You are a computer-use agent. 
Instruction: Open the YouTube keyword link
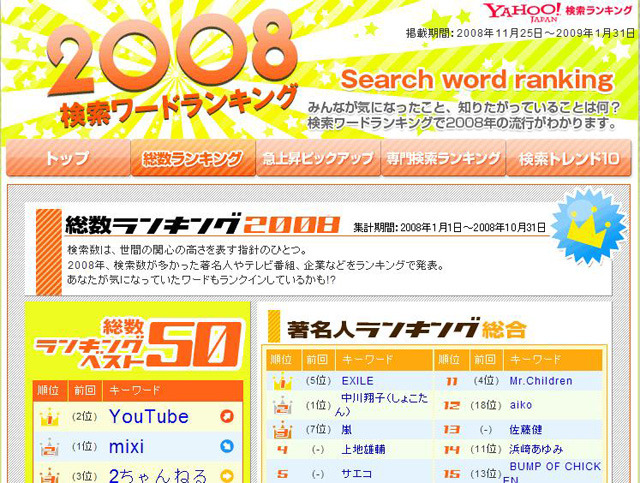149,416
